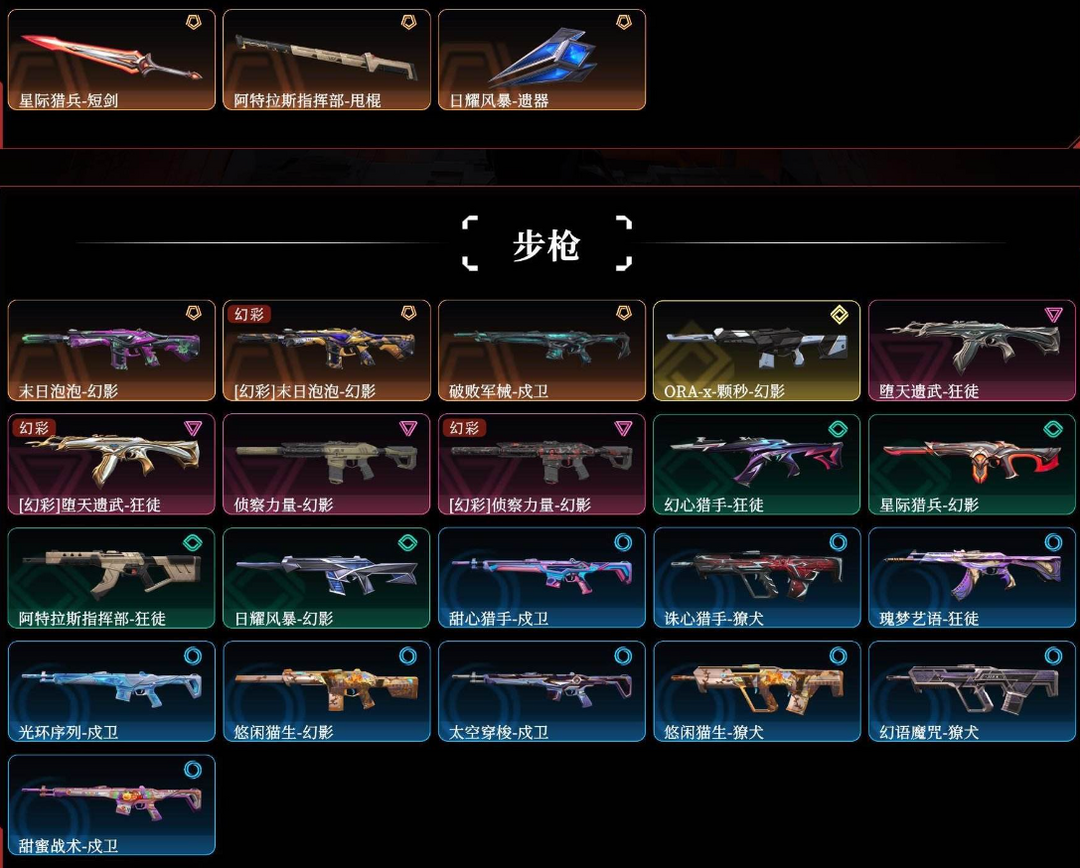
Task: Click the blue circle icon on 悠闲猫生-幻影
Action: point(408,656)
